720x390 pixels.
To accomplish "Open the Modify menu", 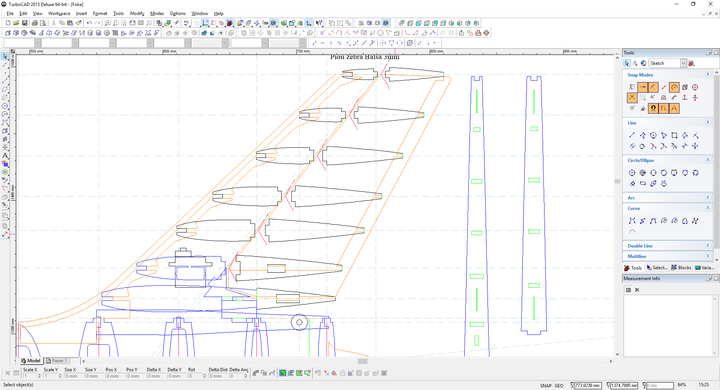I will point(137,13).
